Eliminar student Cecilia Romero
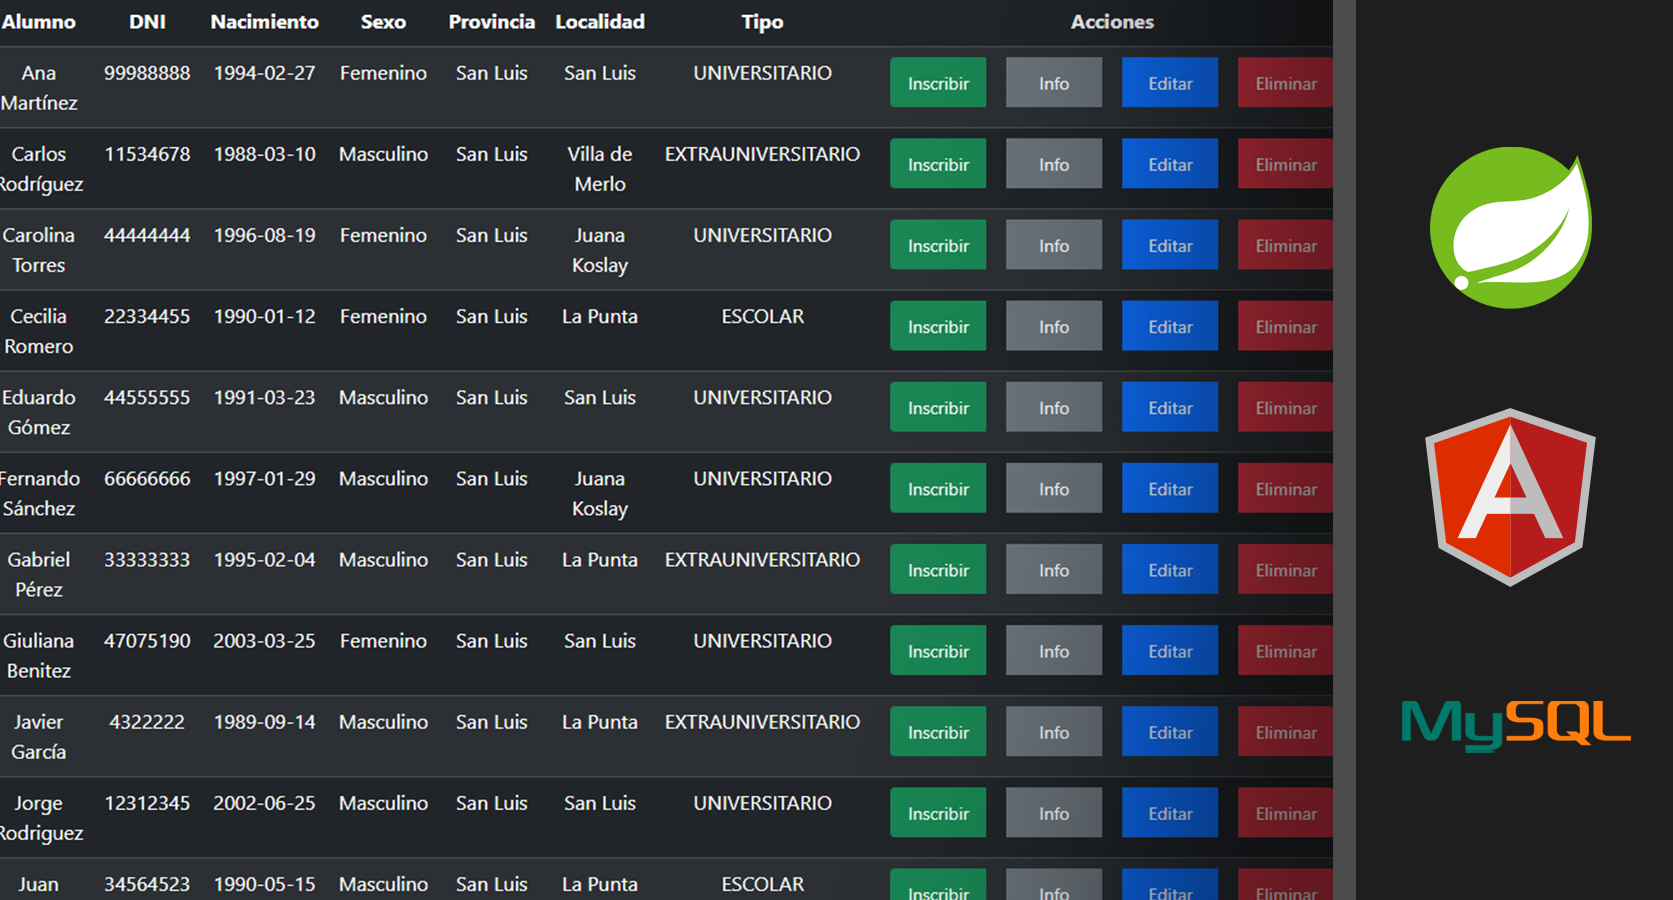 1285,325
